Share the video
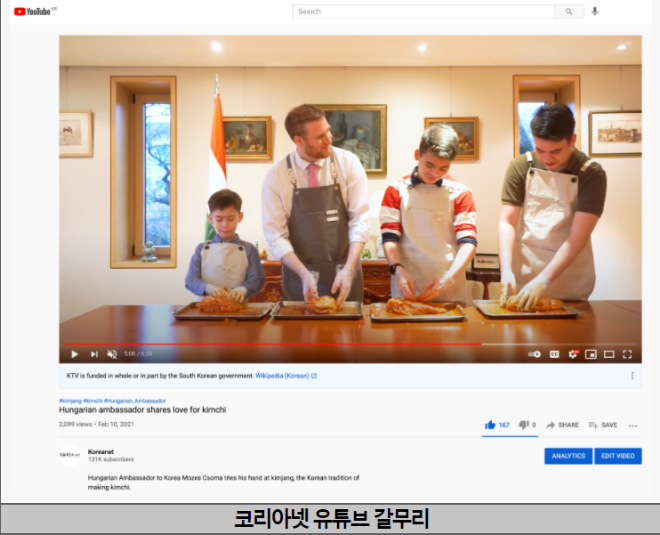 (x=562, y=425)
